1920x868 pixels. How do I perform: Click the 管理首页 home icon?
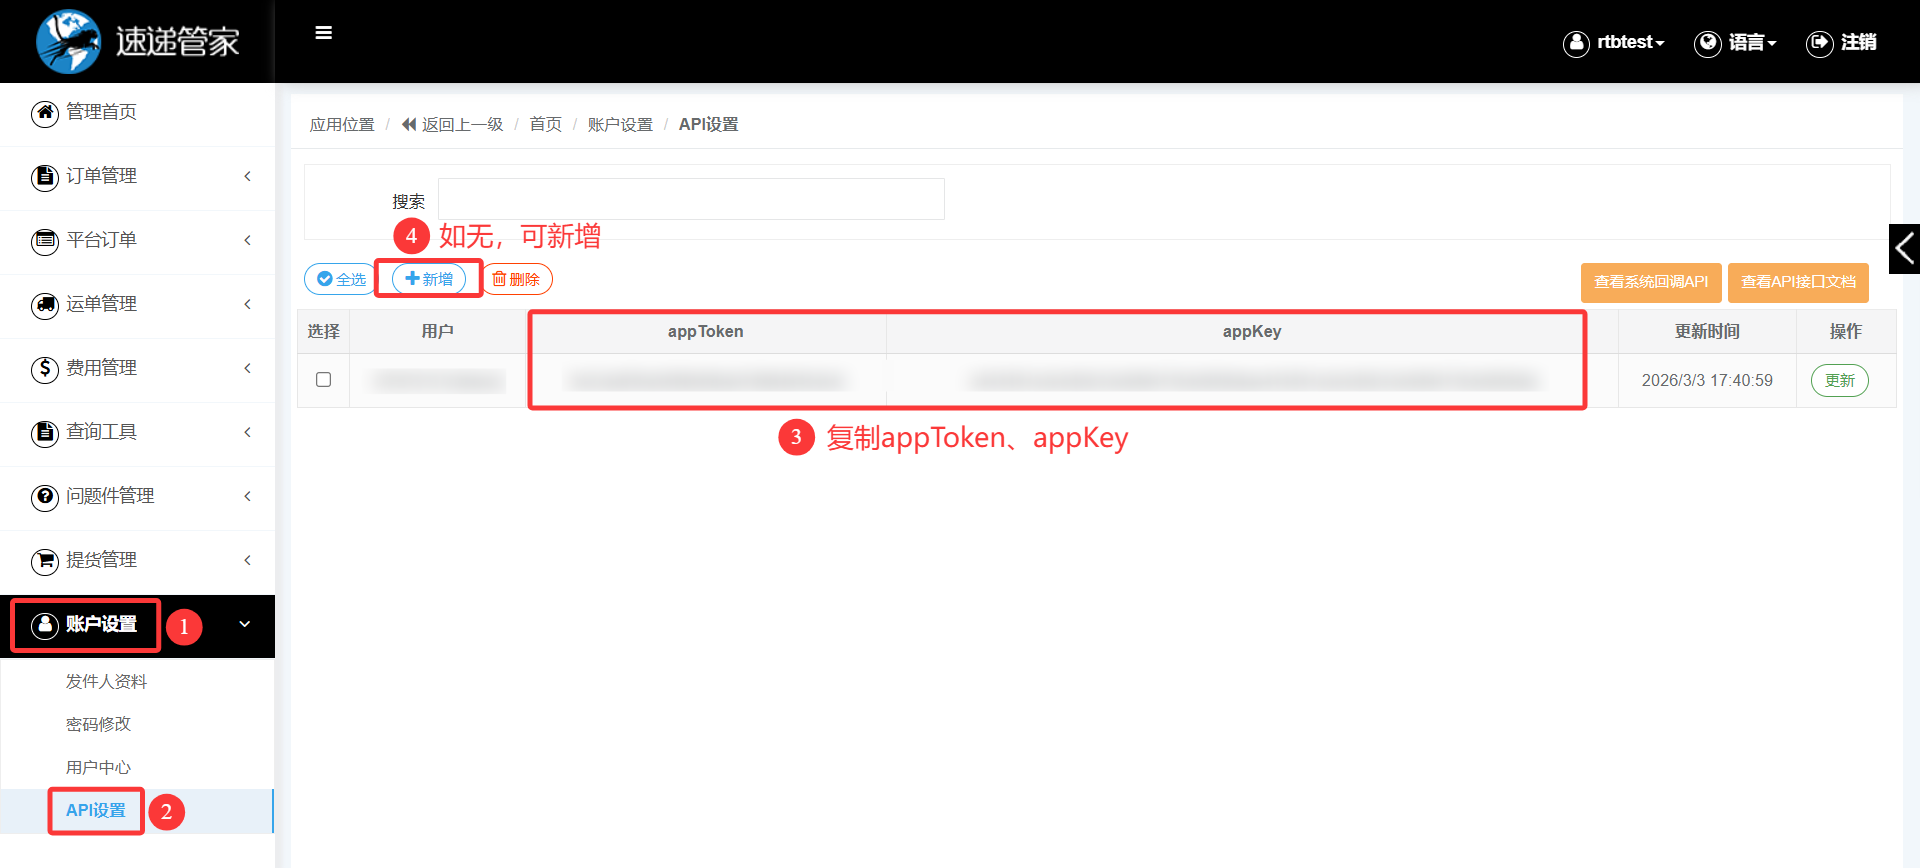coord(45,113)
